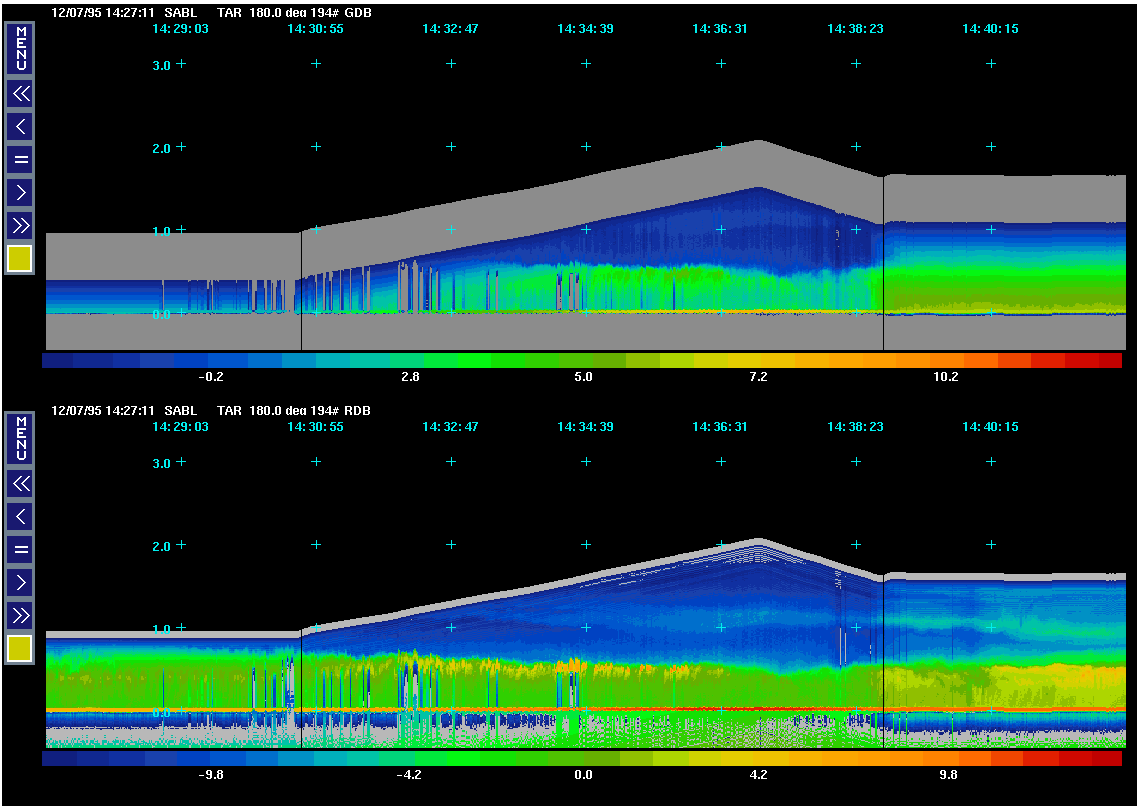The image size is (1141, 810).
Task: Step back with single-left arrow in bottom panel
Action: click(20, 517)
